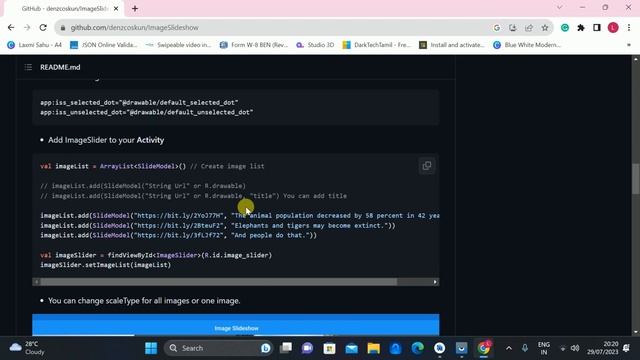Screen dimensions: 640x360
Task: Close the GitHub ImageSlideshow tab
Action: point(116,9)
